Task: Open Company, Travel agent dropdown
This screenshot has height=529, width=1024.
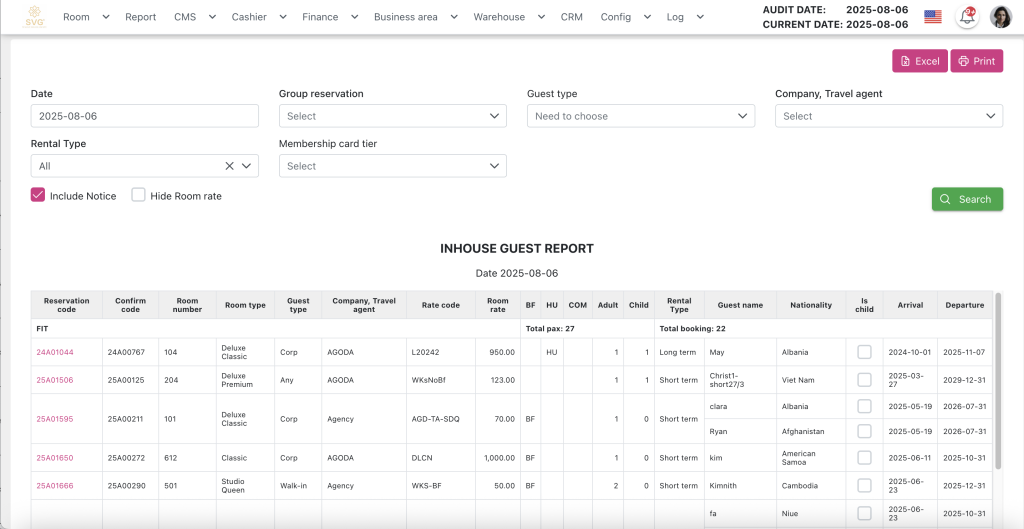Action: tap(888, 116)
